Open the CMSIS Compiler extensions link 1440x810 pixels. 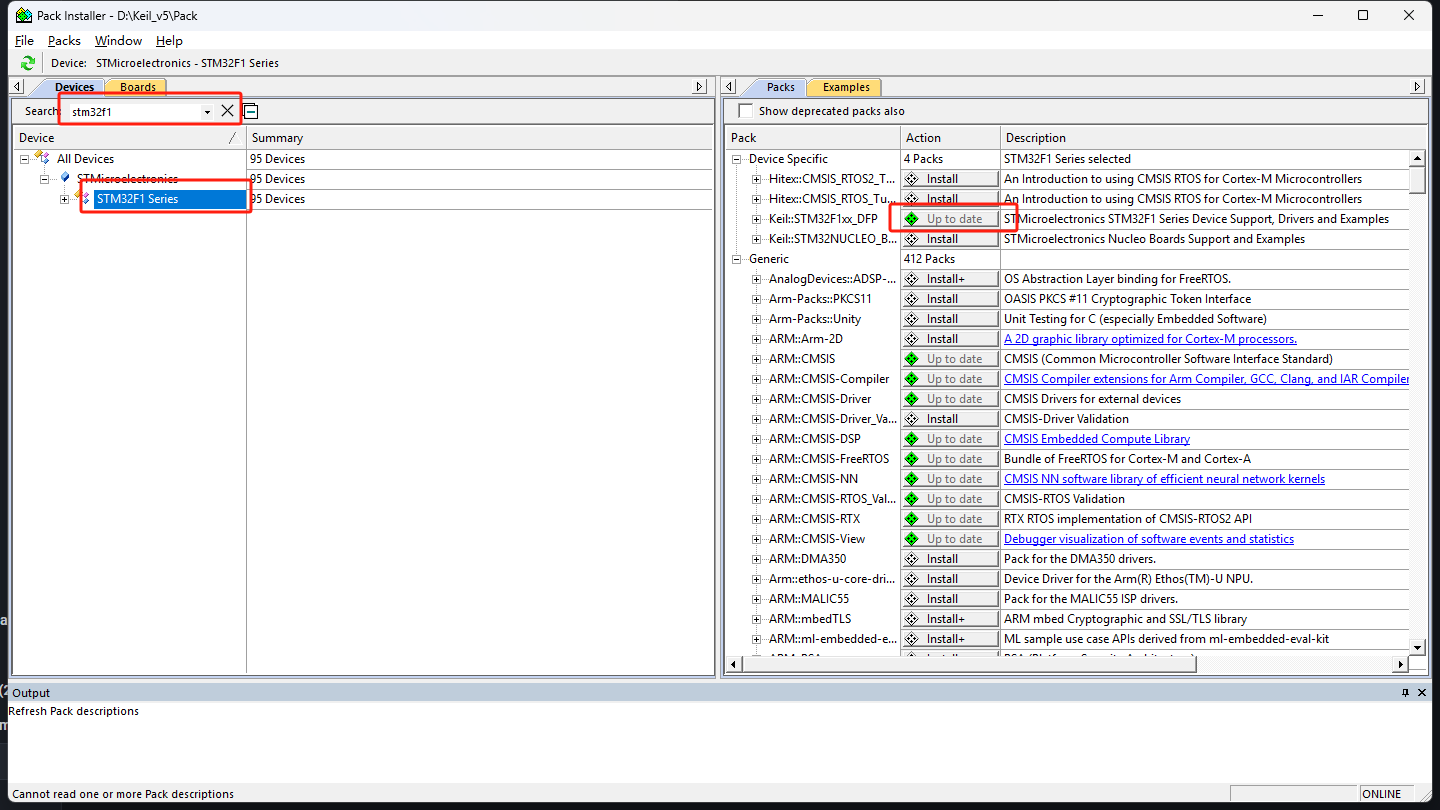click(x=1206, y=379)
